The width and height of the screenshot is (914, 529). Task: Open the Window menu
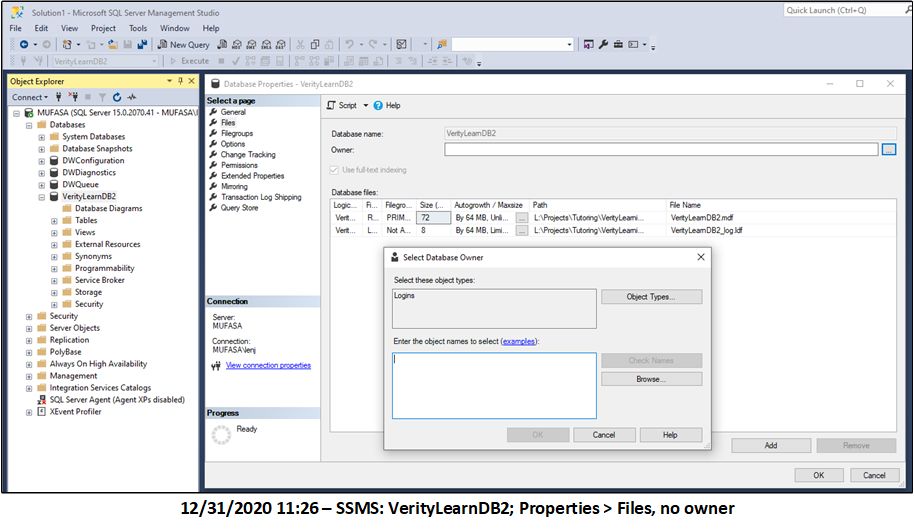point(174,28)
